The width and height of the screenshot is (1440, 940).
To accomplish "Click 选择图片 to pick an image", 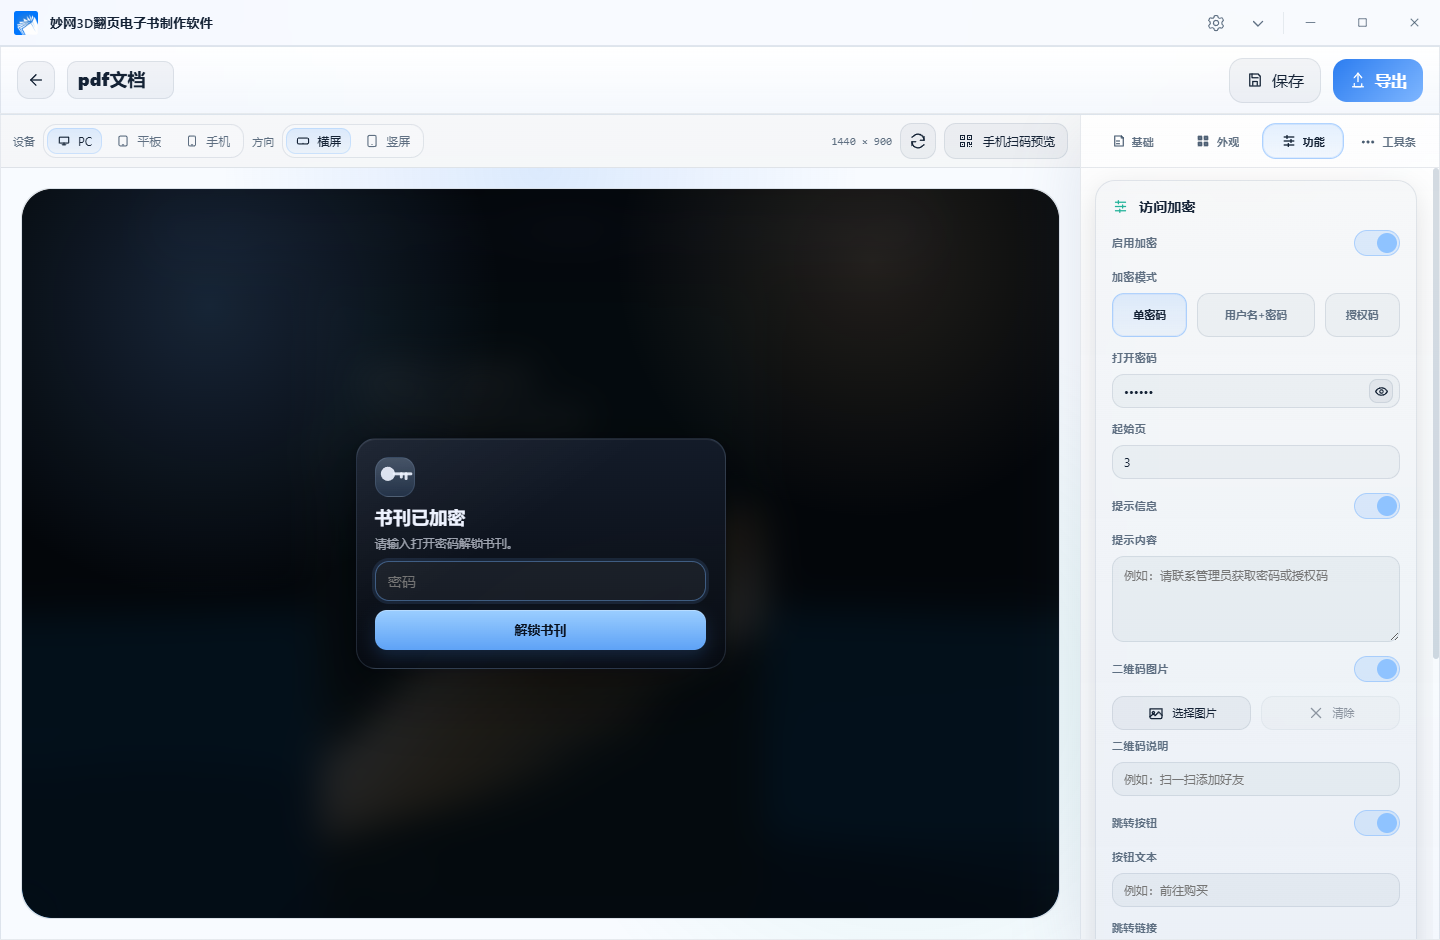I will (1181, 713).
